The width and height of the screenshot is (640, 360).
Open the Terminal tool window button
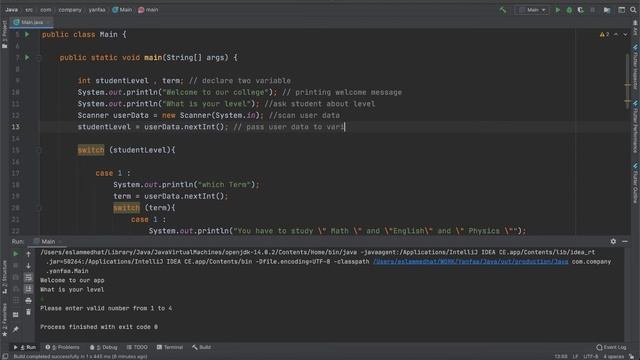pyautogui.click(x=170, y=347)
